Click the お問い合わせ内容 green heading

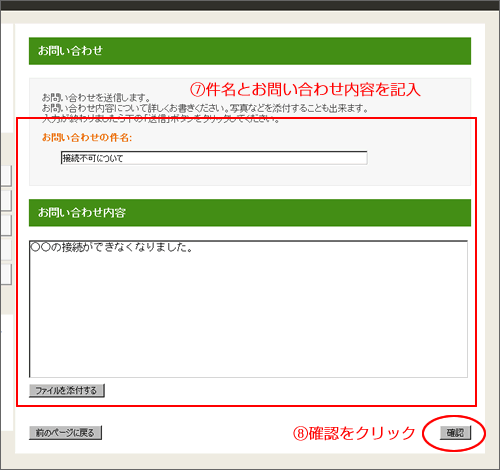pos(250,213)
